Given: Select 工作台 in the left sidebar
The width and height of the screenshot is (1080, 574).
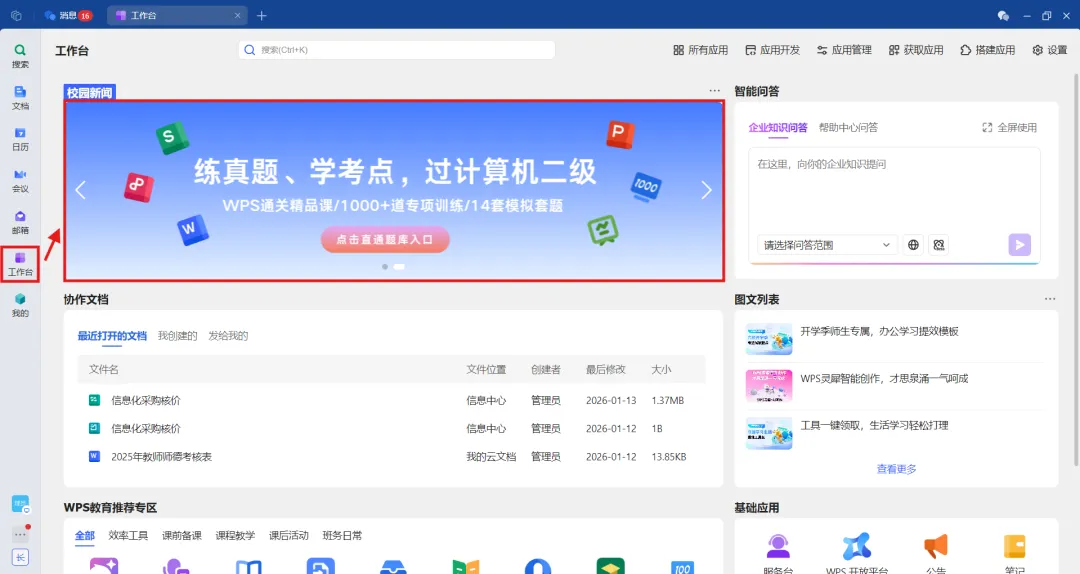Looking at the screenshot, I should pos(20,264).
